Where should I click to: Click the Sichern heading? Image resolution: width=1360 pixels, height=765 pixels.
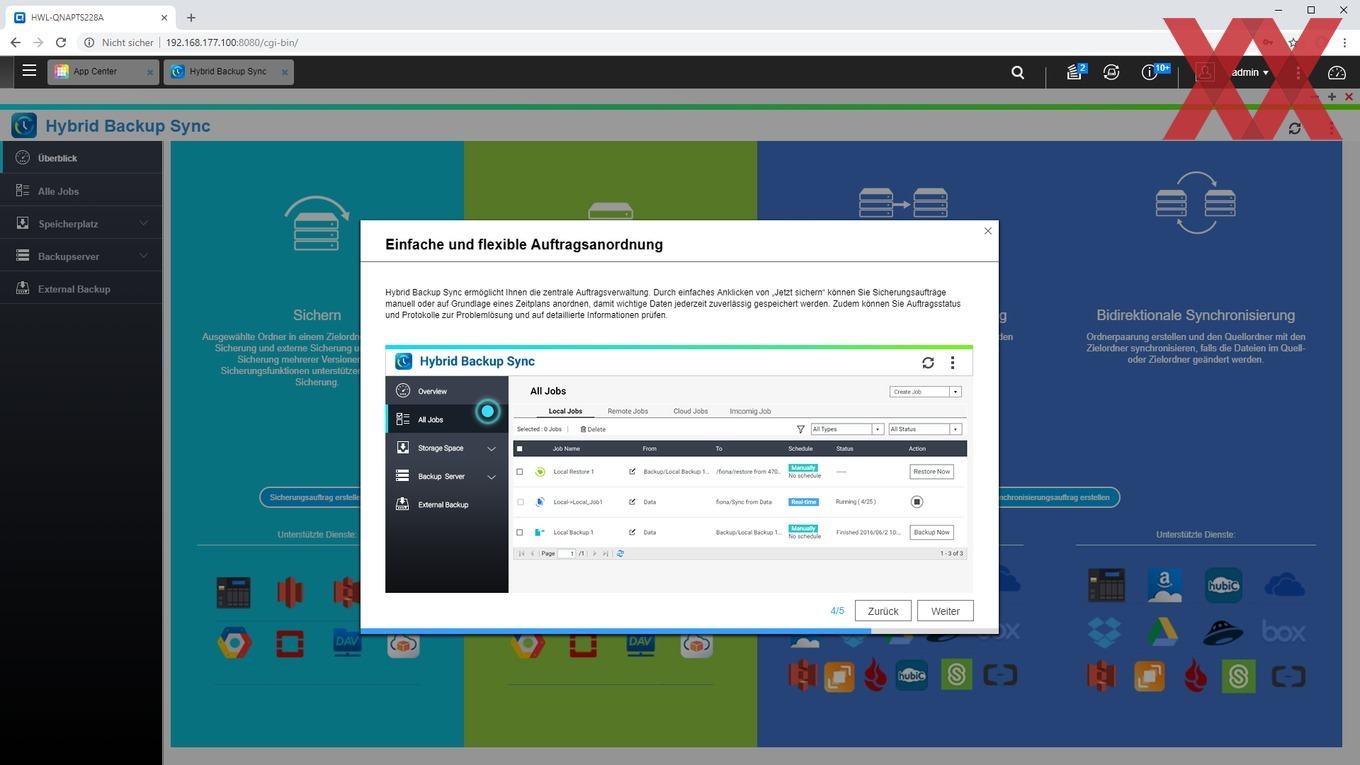(x=317, y=315)
